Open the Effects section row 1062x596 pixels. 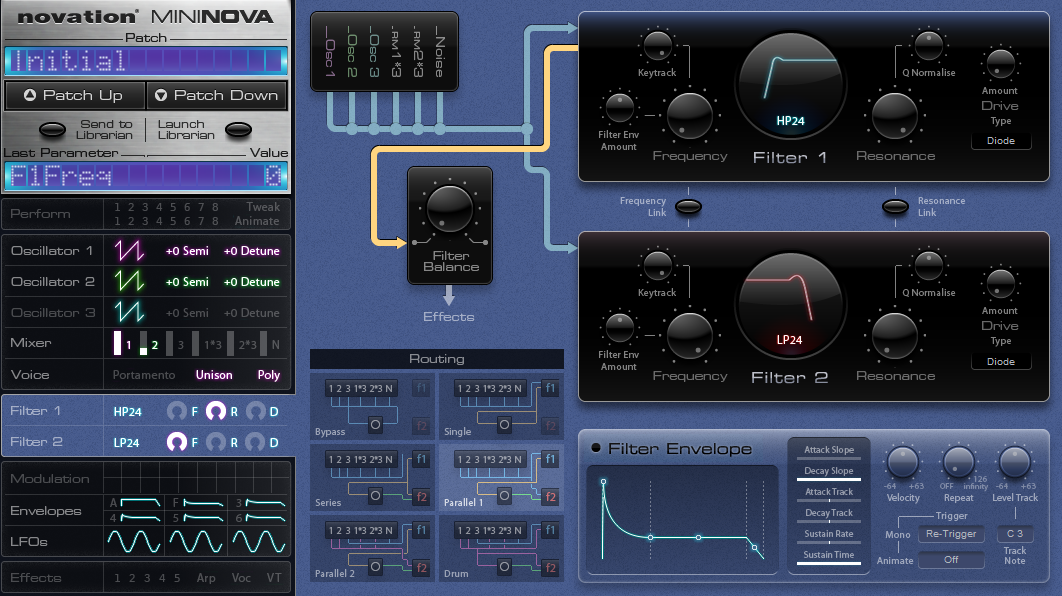pos(146,578)
